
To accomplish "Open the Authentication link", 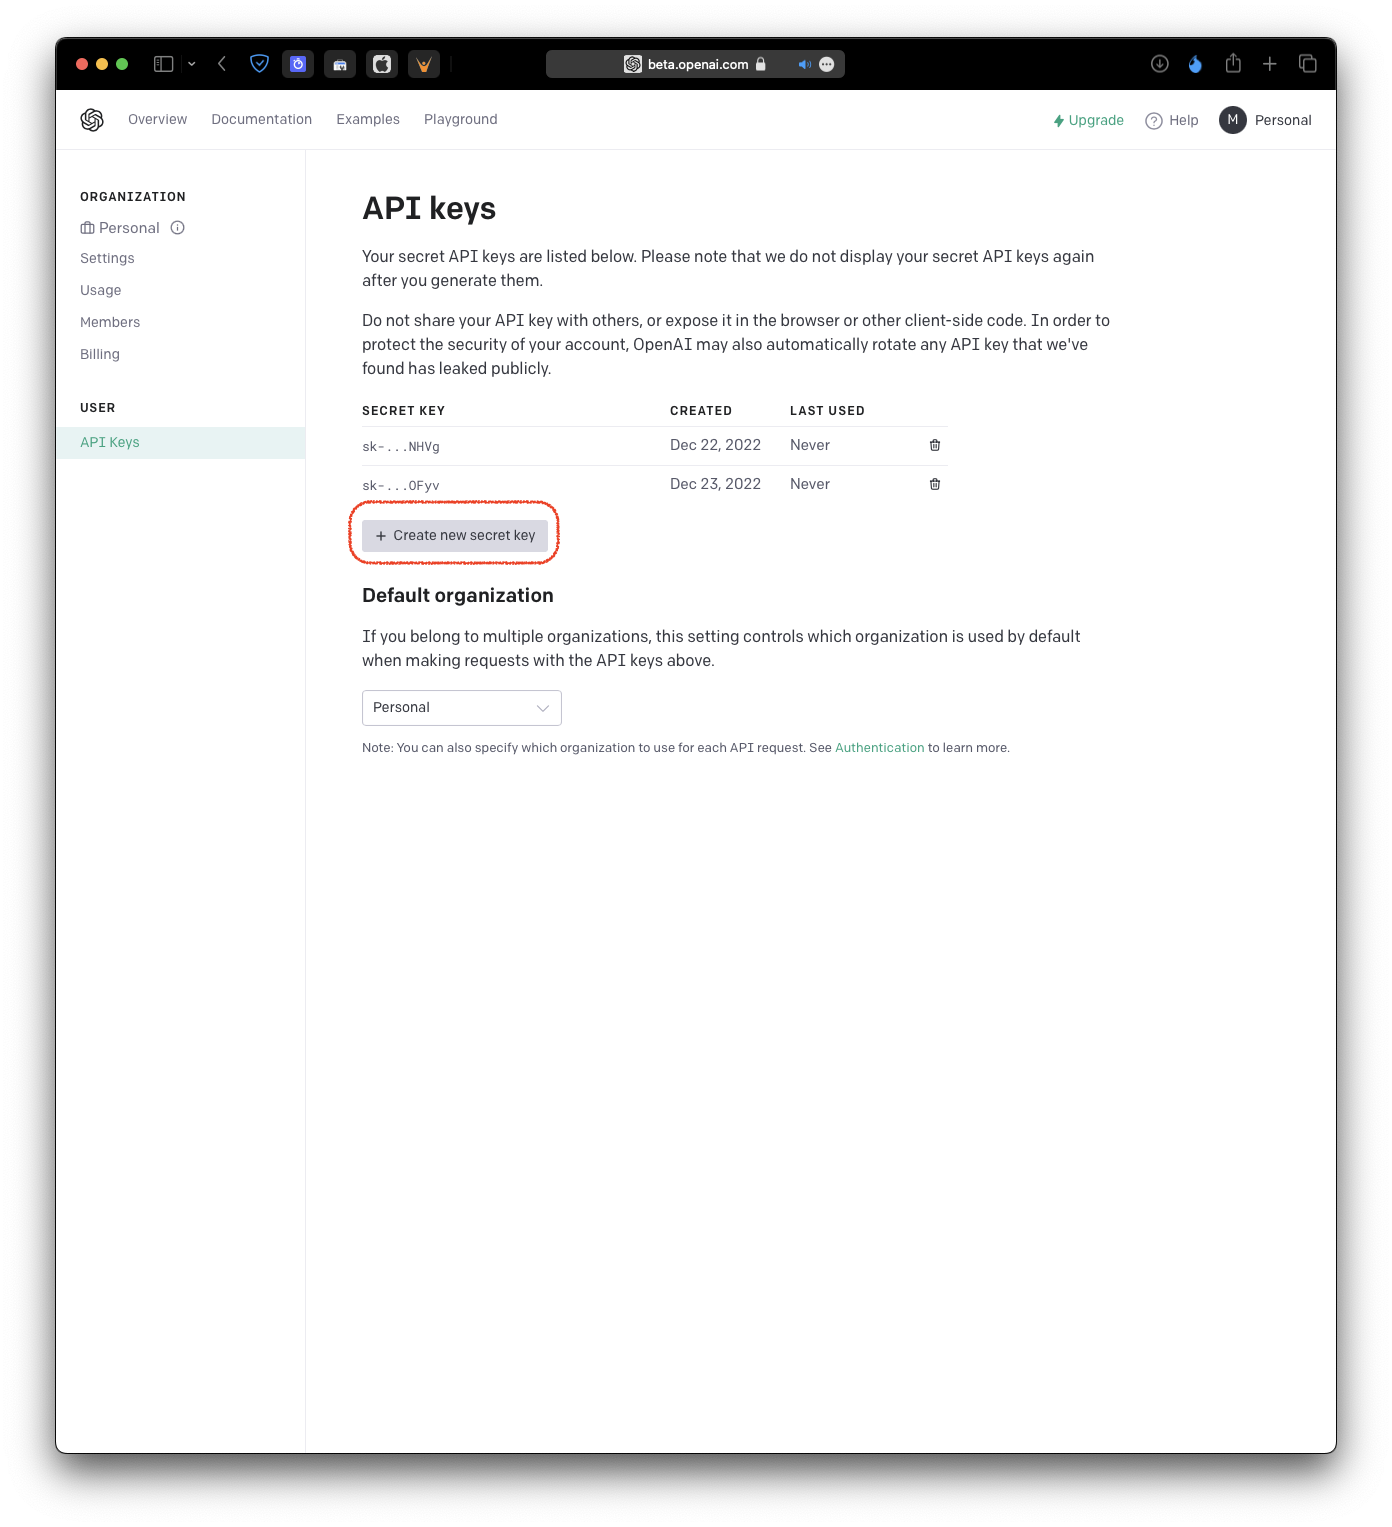I will (x=879, y=748).
